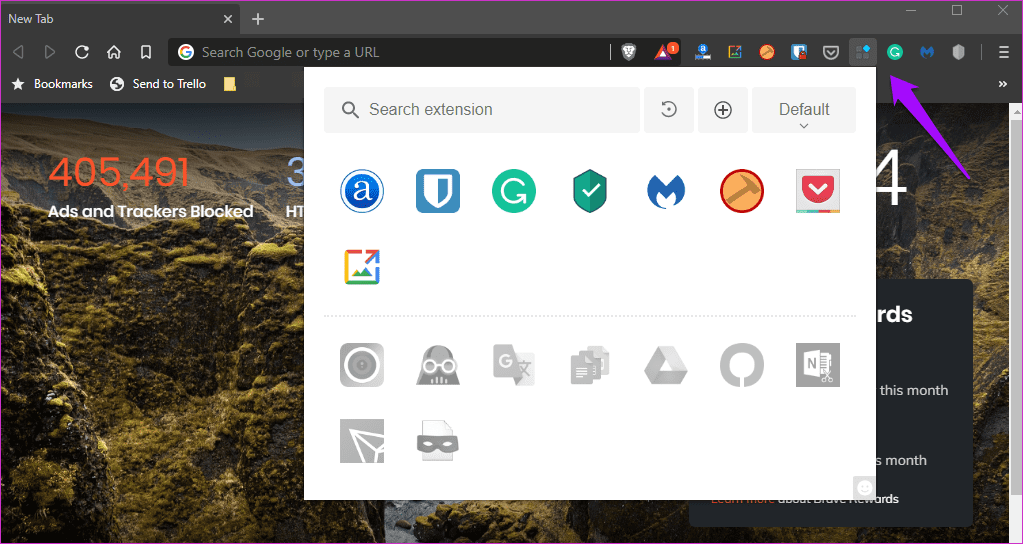Click the 405,491 ads blocked counter
This screenshot has width=1023, height=544.
pyautogui.click(x=119, y=172)
